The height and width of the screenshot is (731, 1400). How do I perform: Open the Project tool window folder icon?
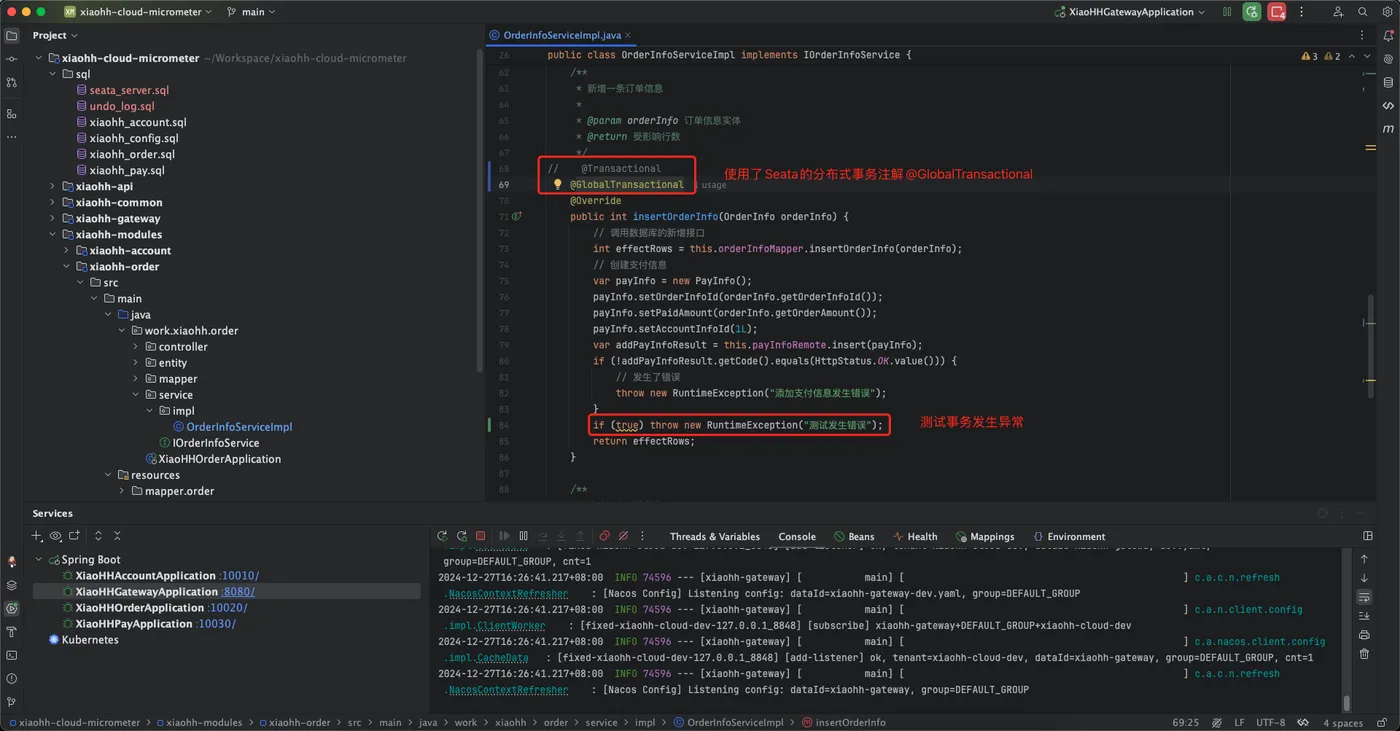click(x=12, y=35)
